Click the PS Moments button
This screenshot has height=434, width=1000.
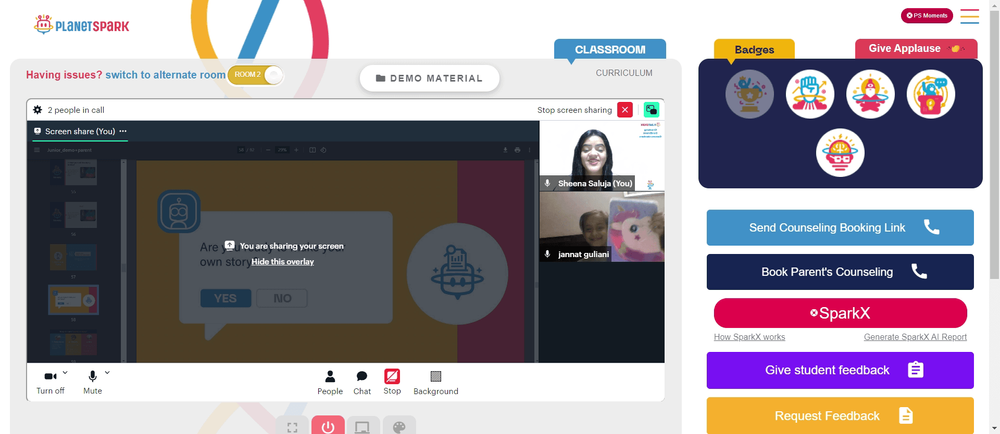(x=927, y=15)
